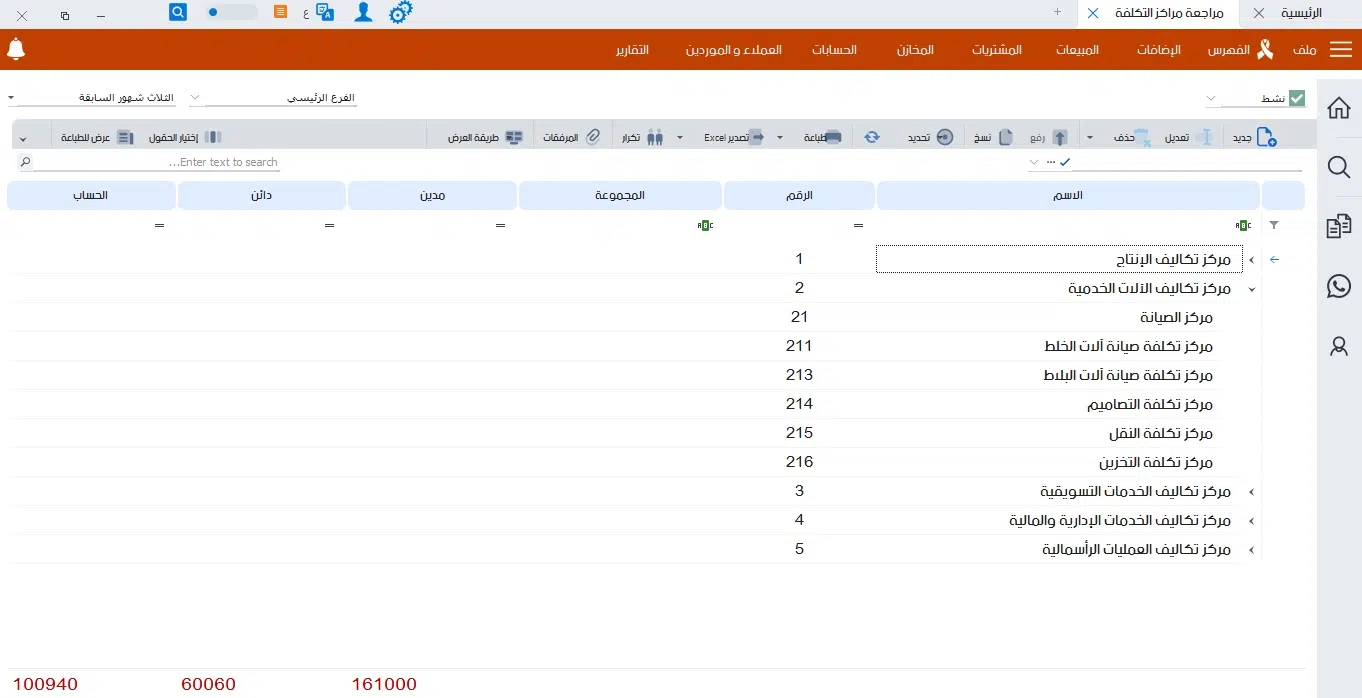The image size is (1362, 698).
Task: Click the print (طباعة) toolbar icon
Action: pyautogui.click(x=832, y=137)
